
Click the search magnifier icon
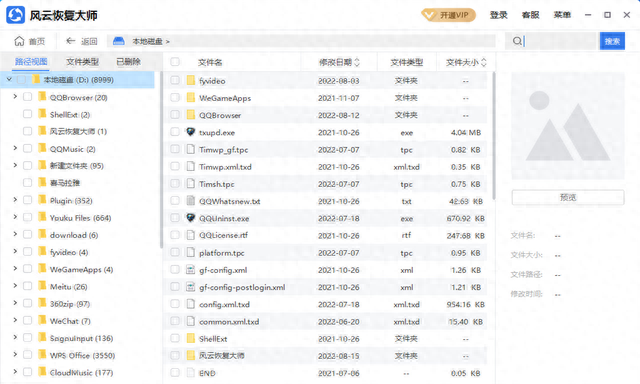[517, 41]
